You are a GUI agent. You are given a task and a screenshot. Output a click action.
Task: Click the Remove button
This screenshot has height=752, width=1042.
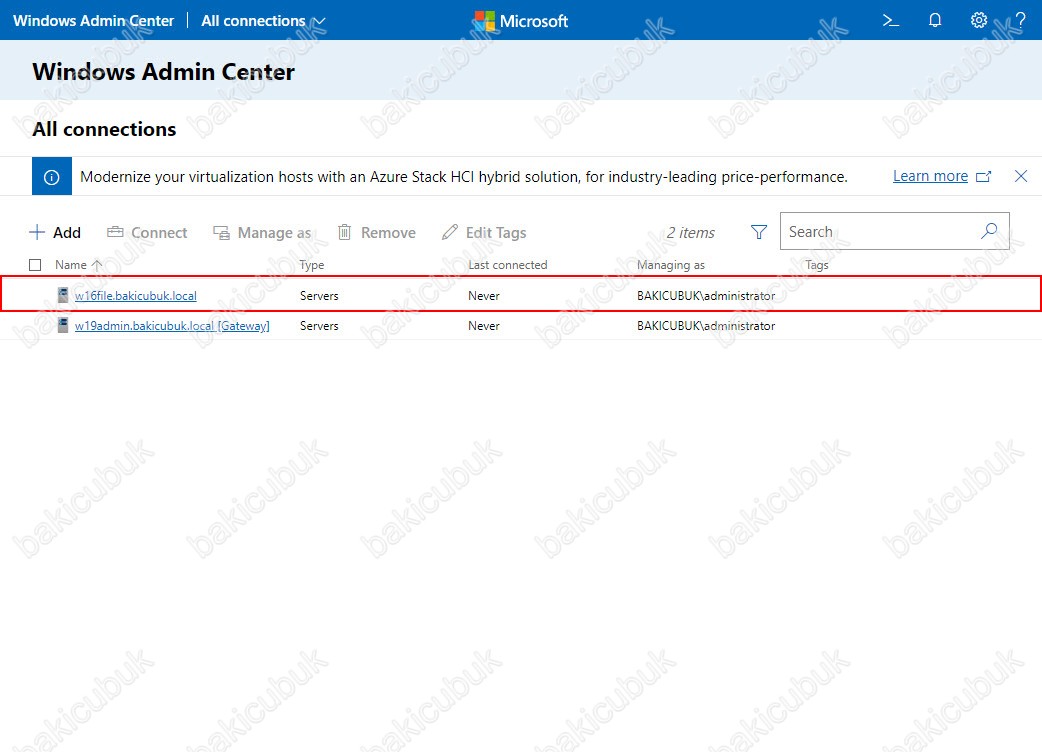[x=377, y=233]
